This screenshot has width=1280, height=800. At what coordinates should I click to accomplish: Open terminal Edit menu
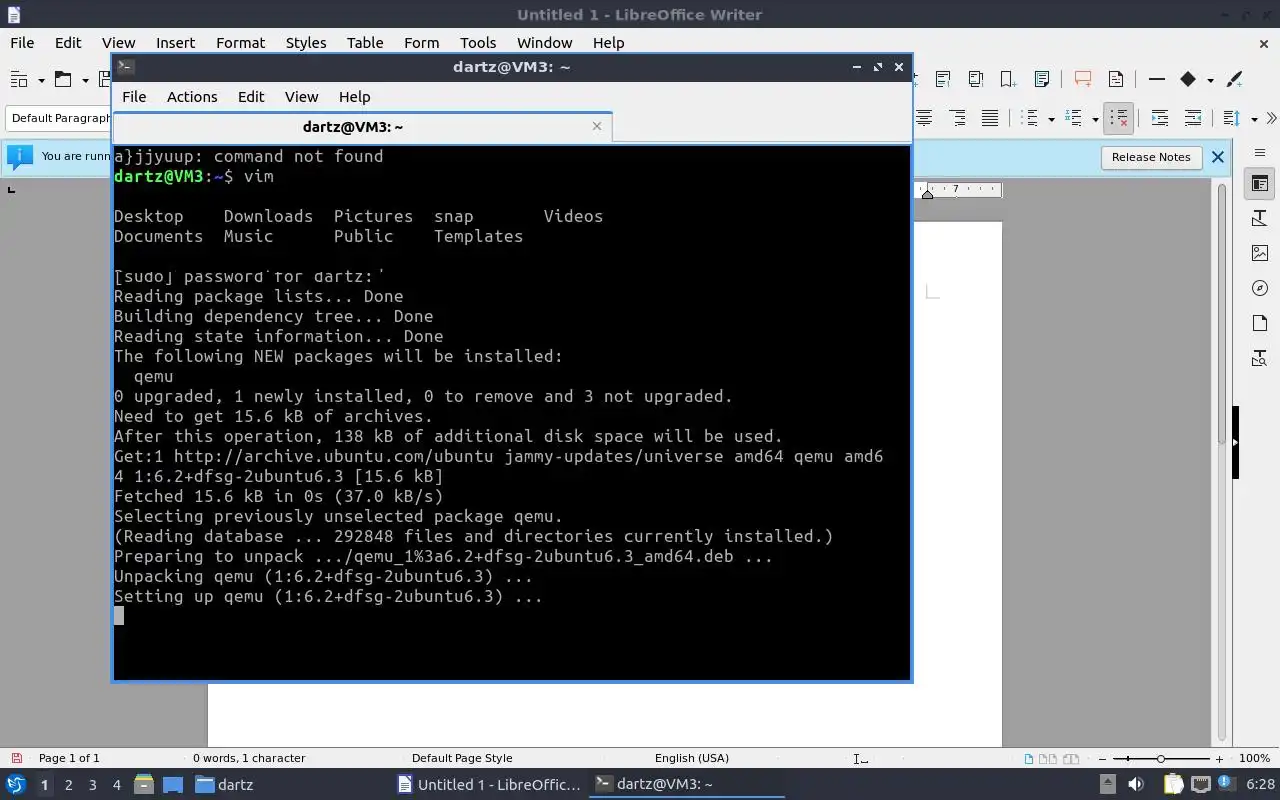tap(251, 97)
